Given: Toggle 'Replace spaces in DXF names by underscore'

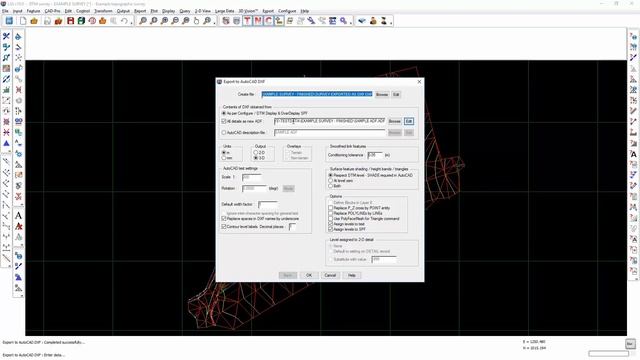Looking at the screenshot, I should [224, 219].
